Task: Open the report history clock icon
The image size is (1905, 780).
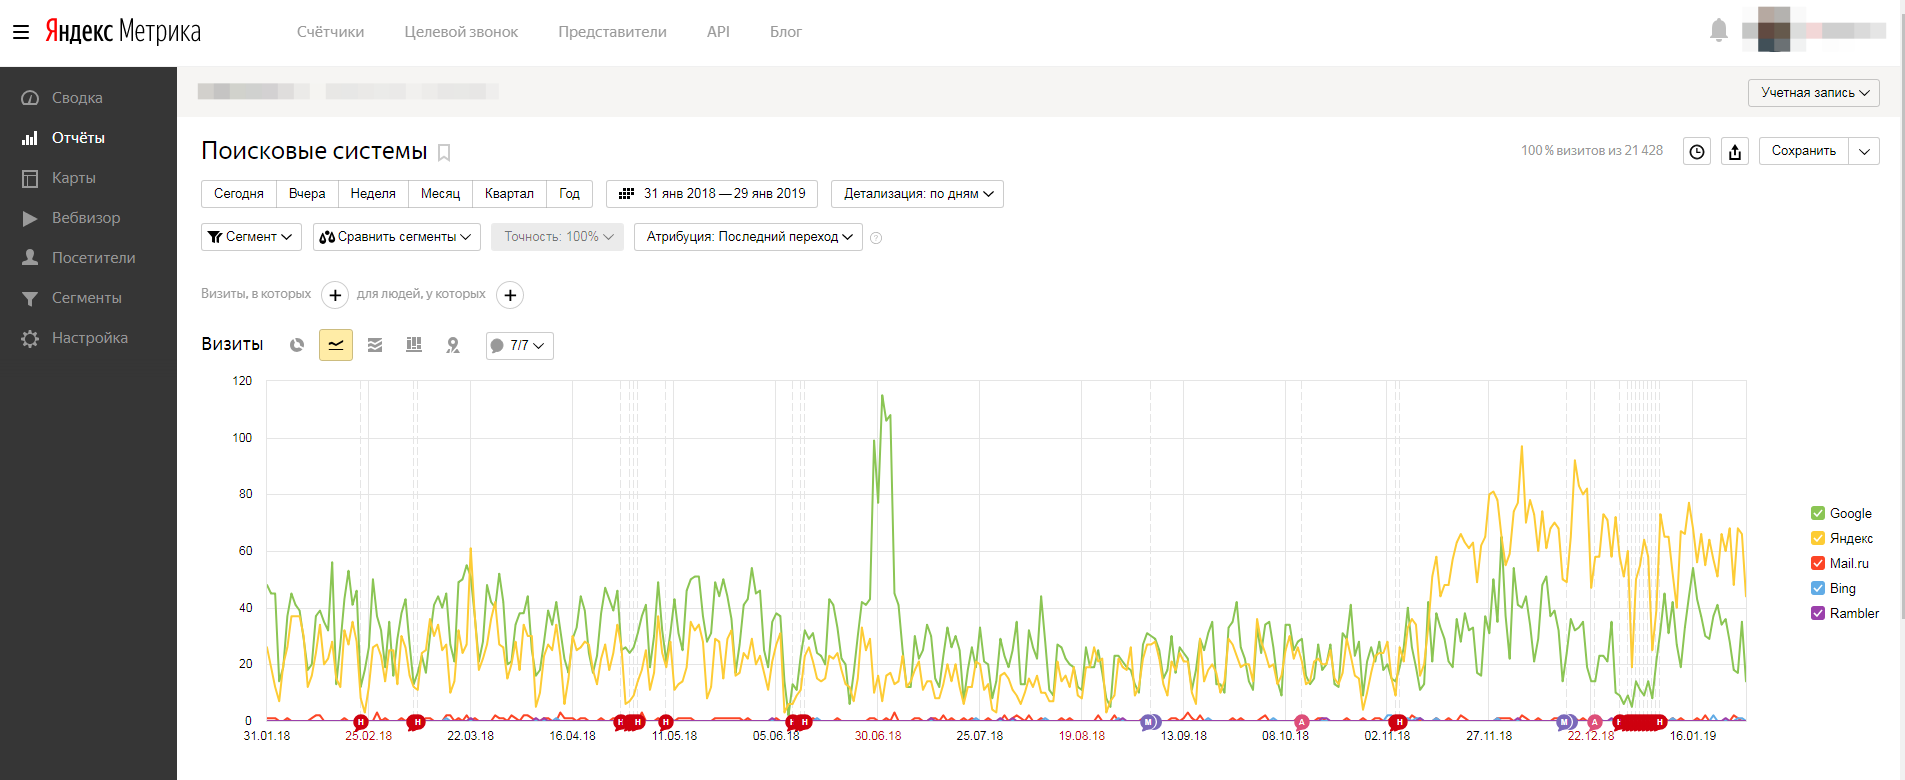Action: coord(1697,151)
